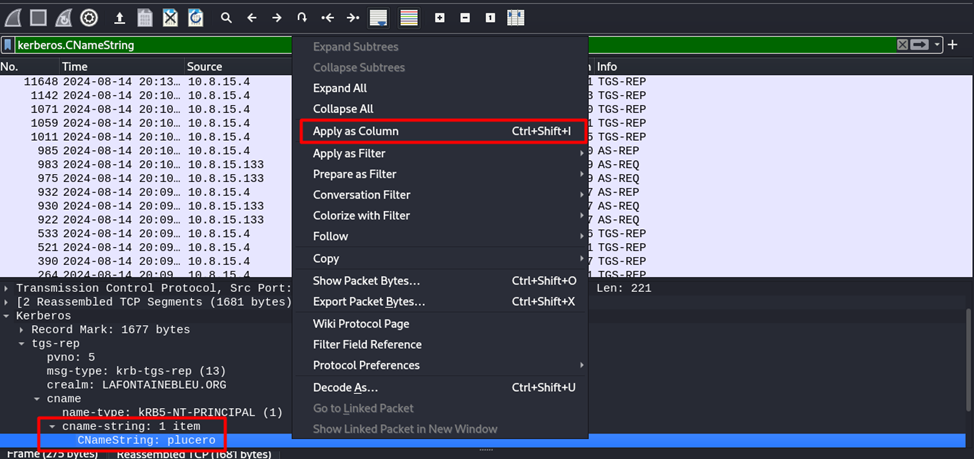Expand Reassembled TCP Segments row

[x=6, y=302]
